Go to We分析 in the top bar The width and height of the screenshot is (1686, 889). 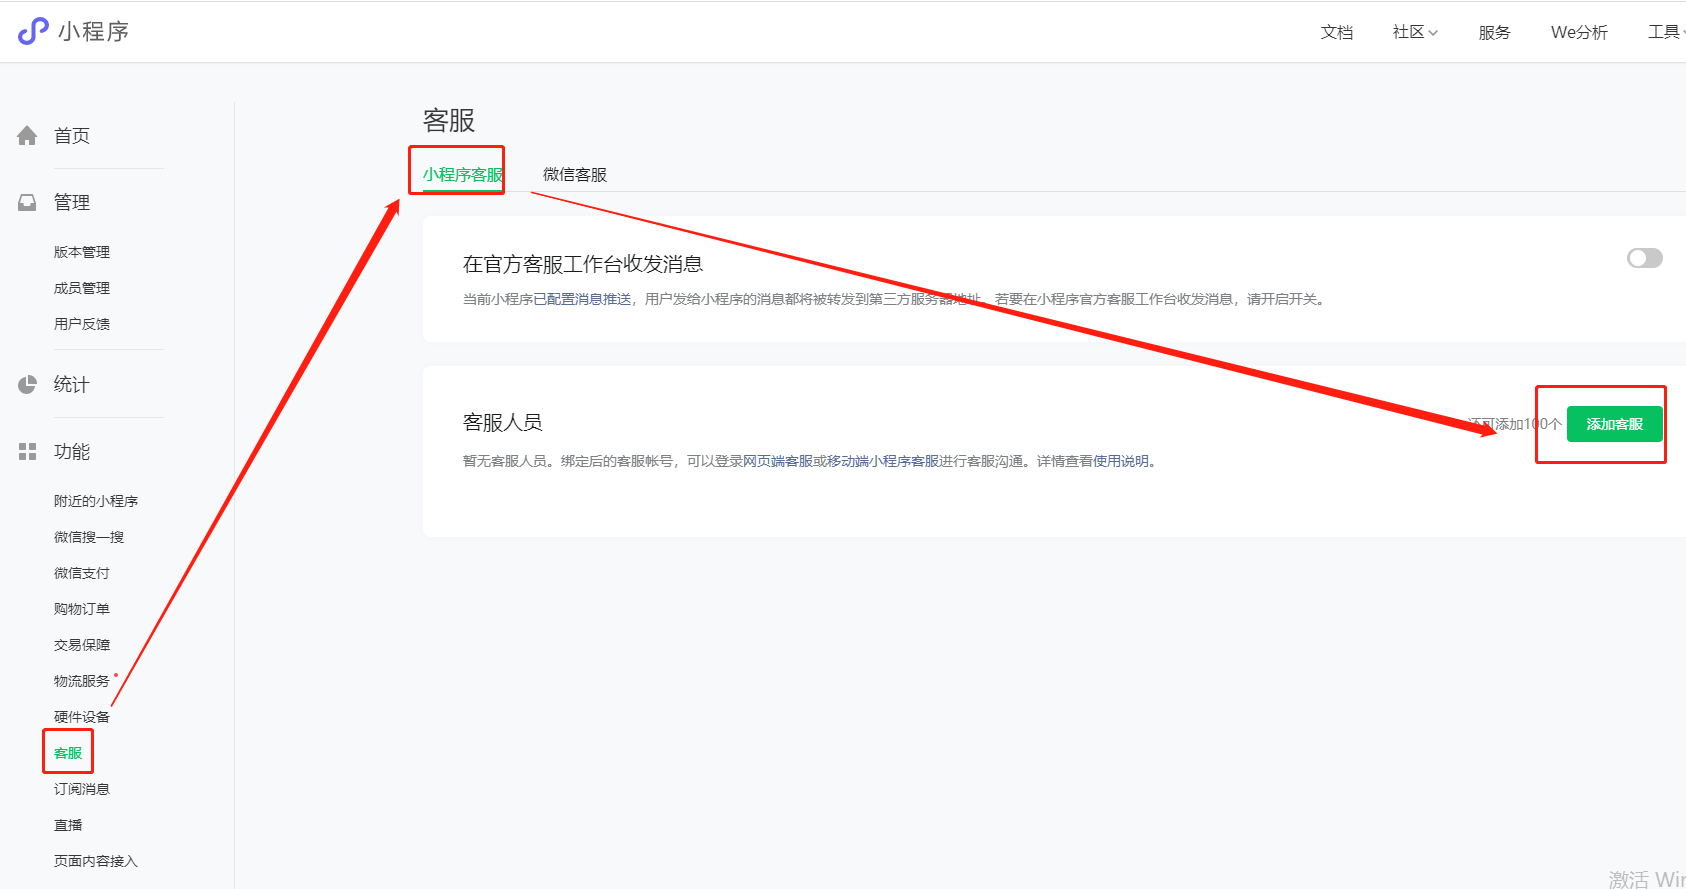point(1578,32)
